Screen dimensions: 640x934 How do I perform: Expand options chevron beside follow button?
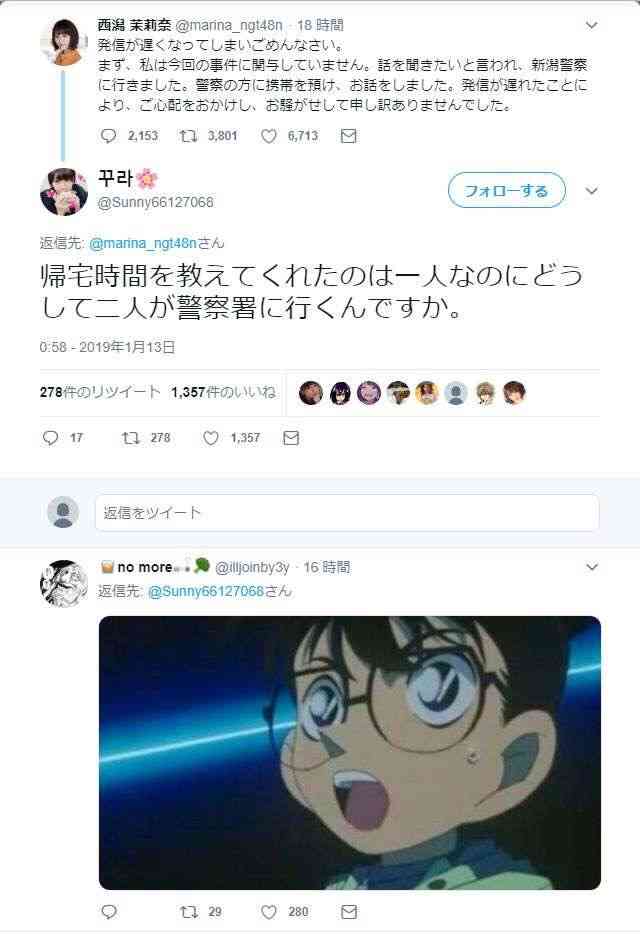tap(591, 191)
